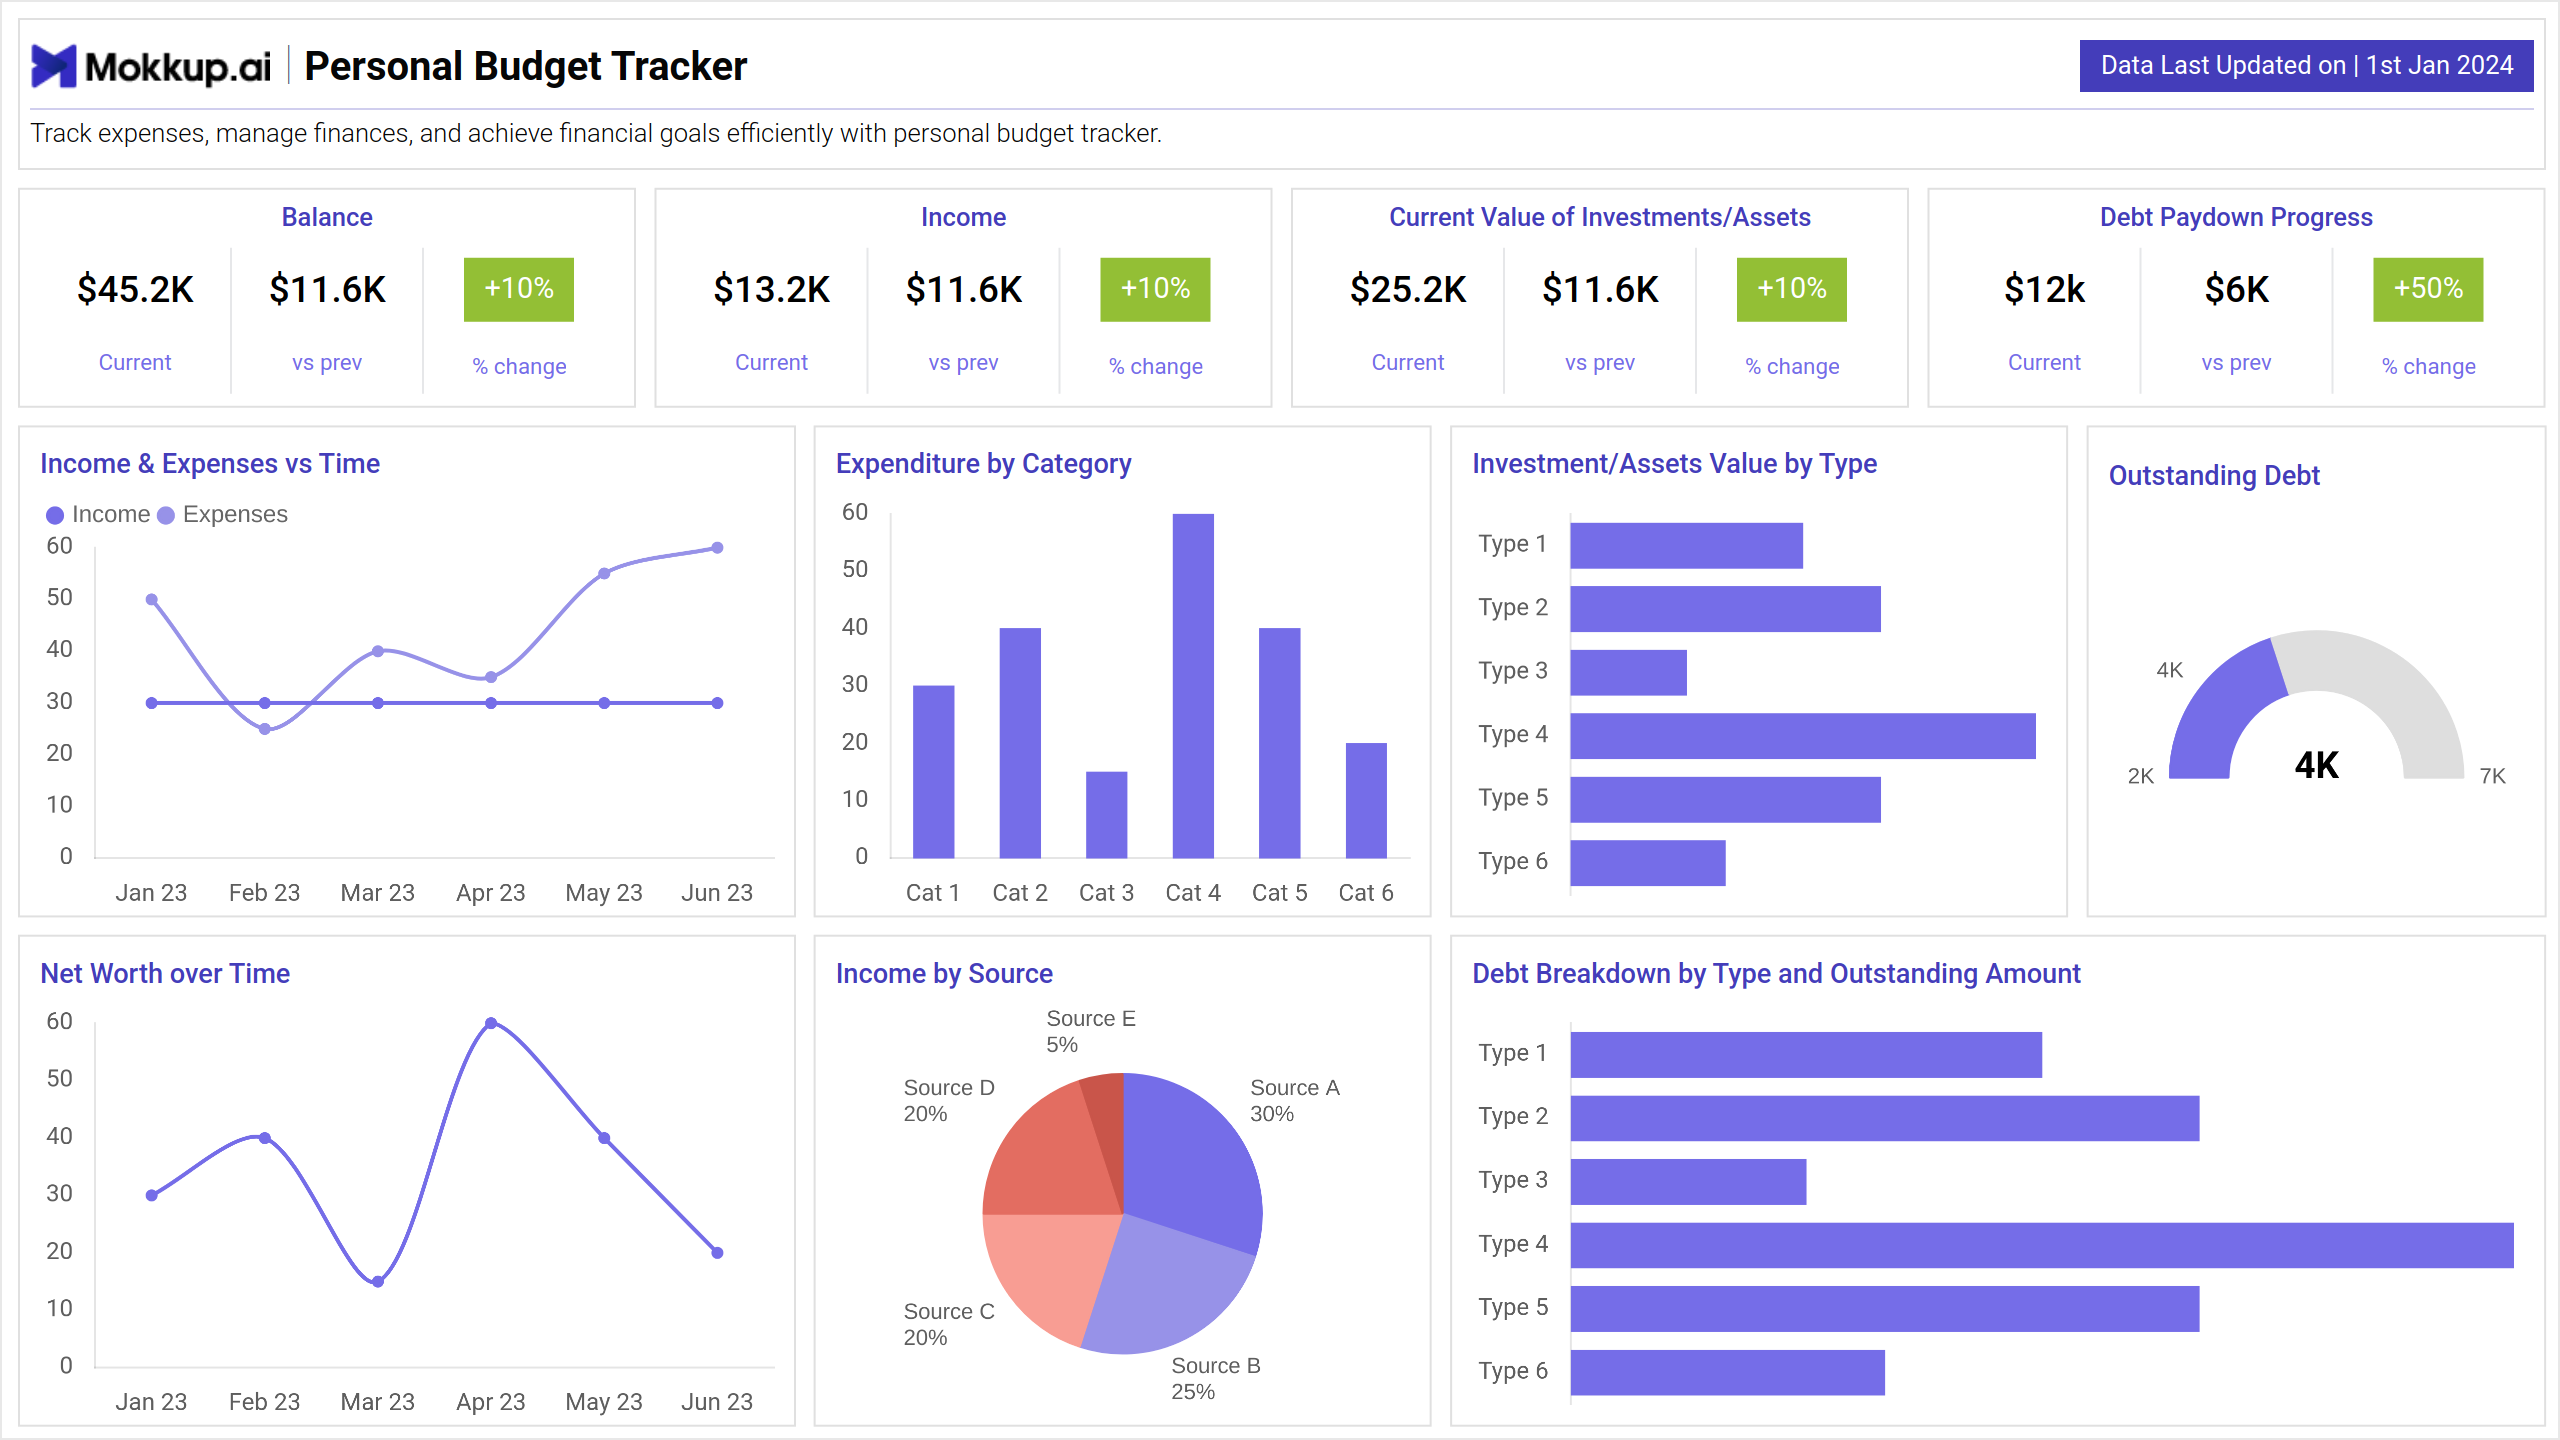Click the 4K center value in Outstanding Debt
2560x1440 pixels.
tap(2316, 765)
